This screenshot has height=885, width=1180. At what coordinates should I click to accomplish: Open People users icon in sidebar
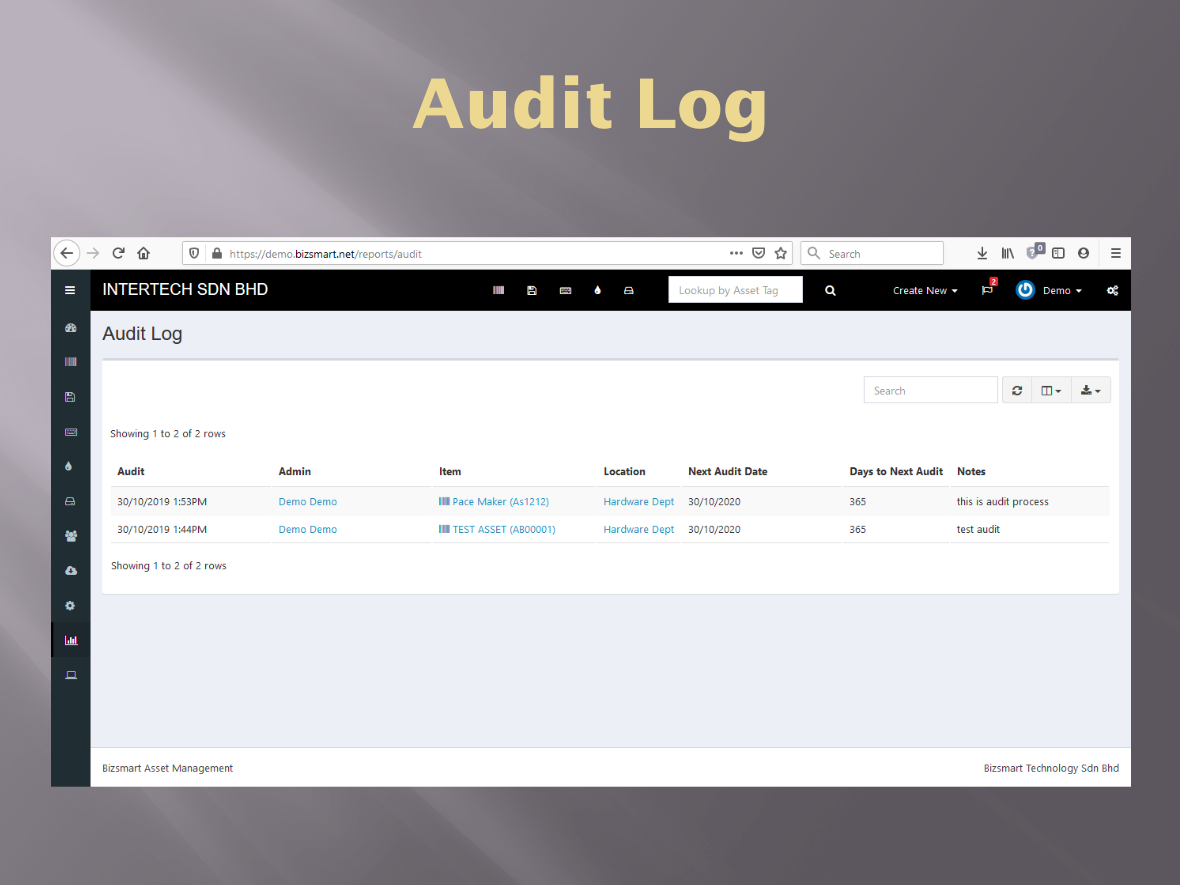pos(70,536)
